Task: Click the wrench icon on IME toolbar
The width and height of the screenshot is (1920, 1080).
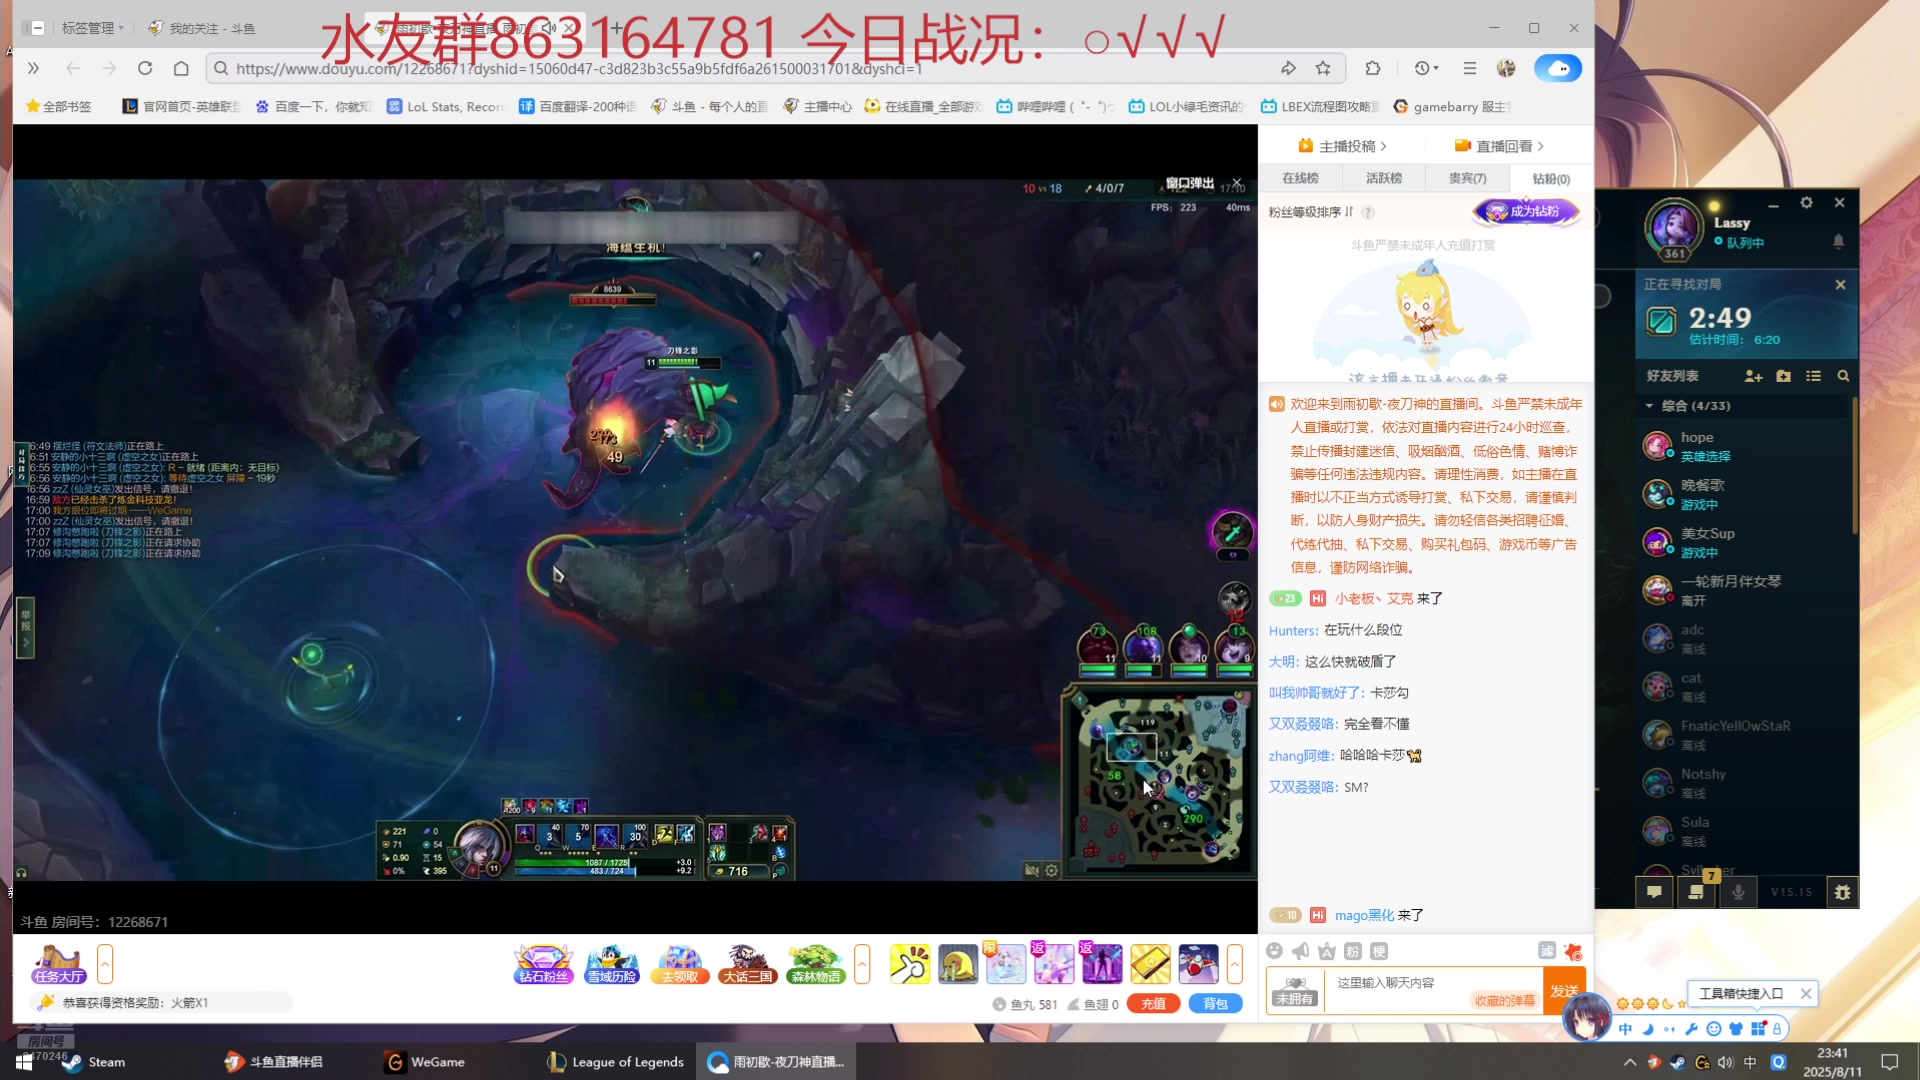Action: [x=1691, y=1028]
